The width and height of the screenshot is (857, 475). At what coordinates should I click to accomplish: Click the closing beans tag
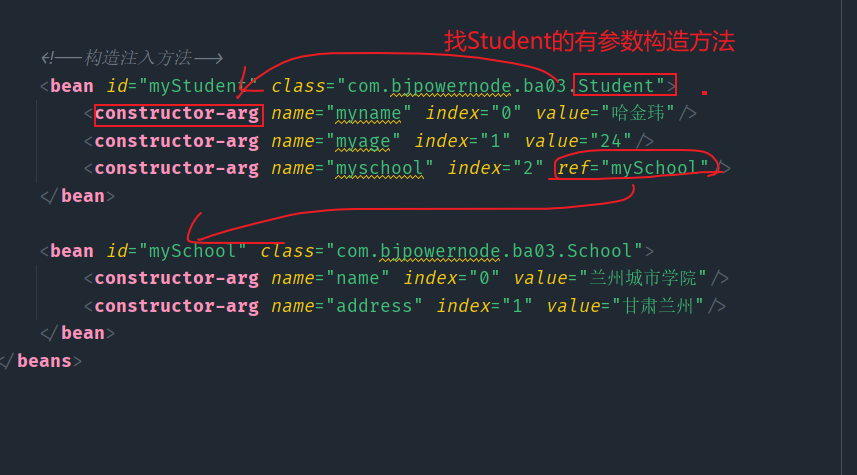(42, 361)
